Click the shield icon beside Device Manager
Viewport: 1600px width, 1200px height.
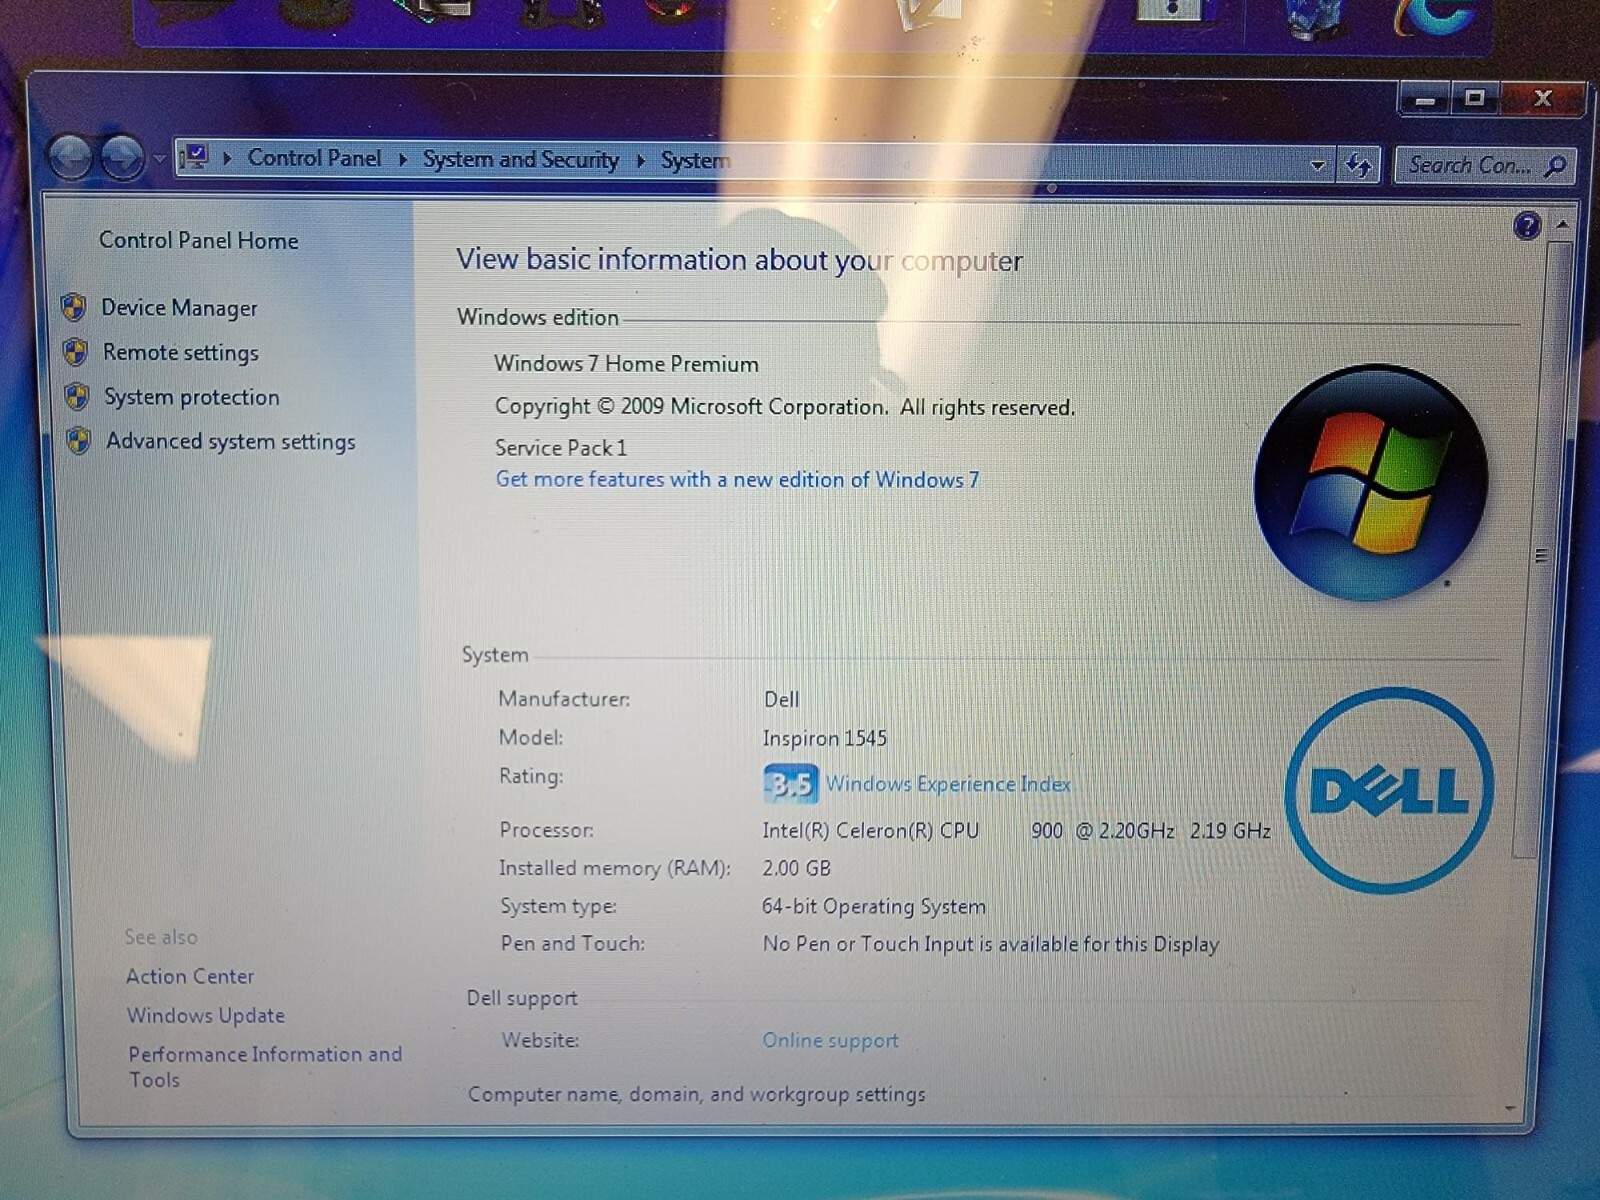tap(73, 307)
